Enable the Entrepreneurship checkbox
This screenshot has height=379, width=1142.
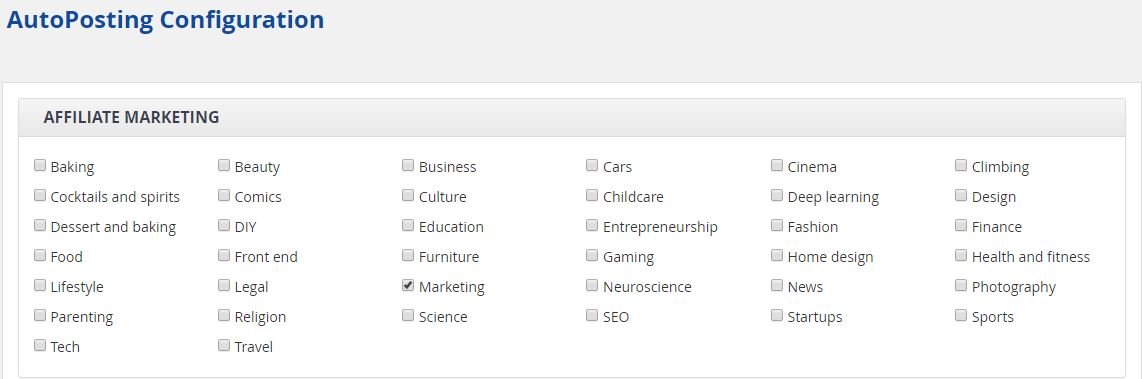pyautogui.click(x=592, y=226)
